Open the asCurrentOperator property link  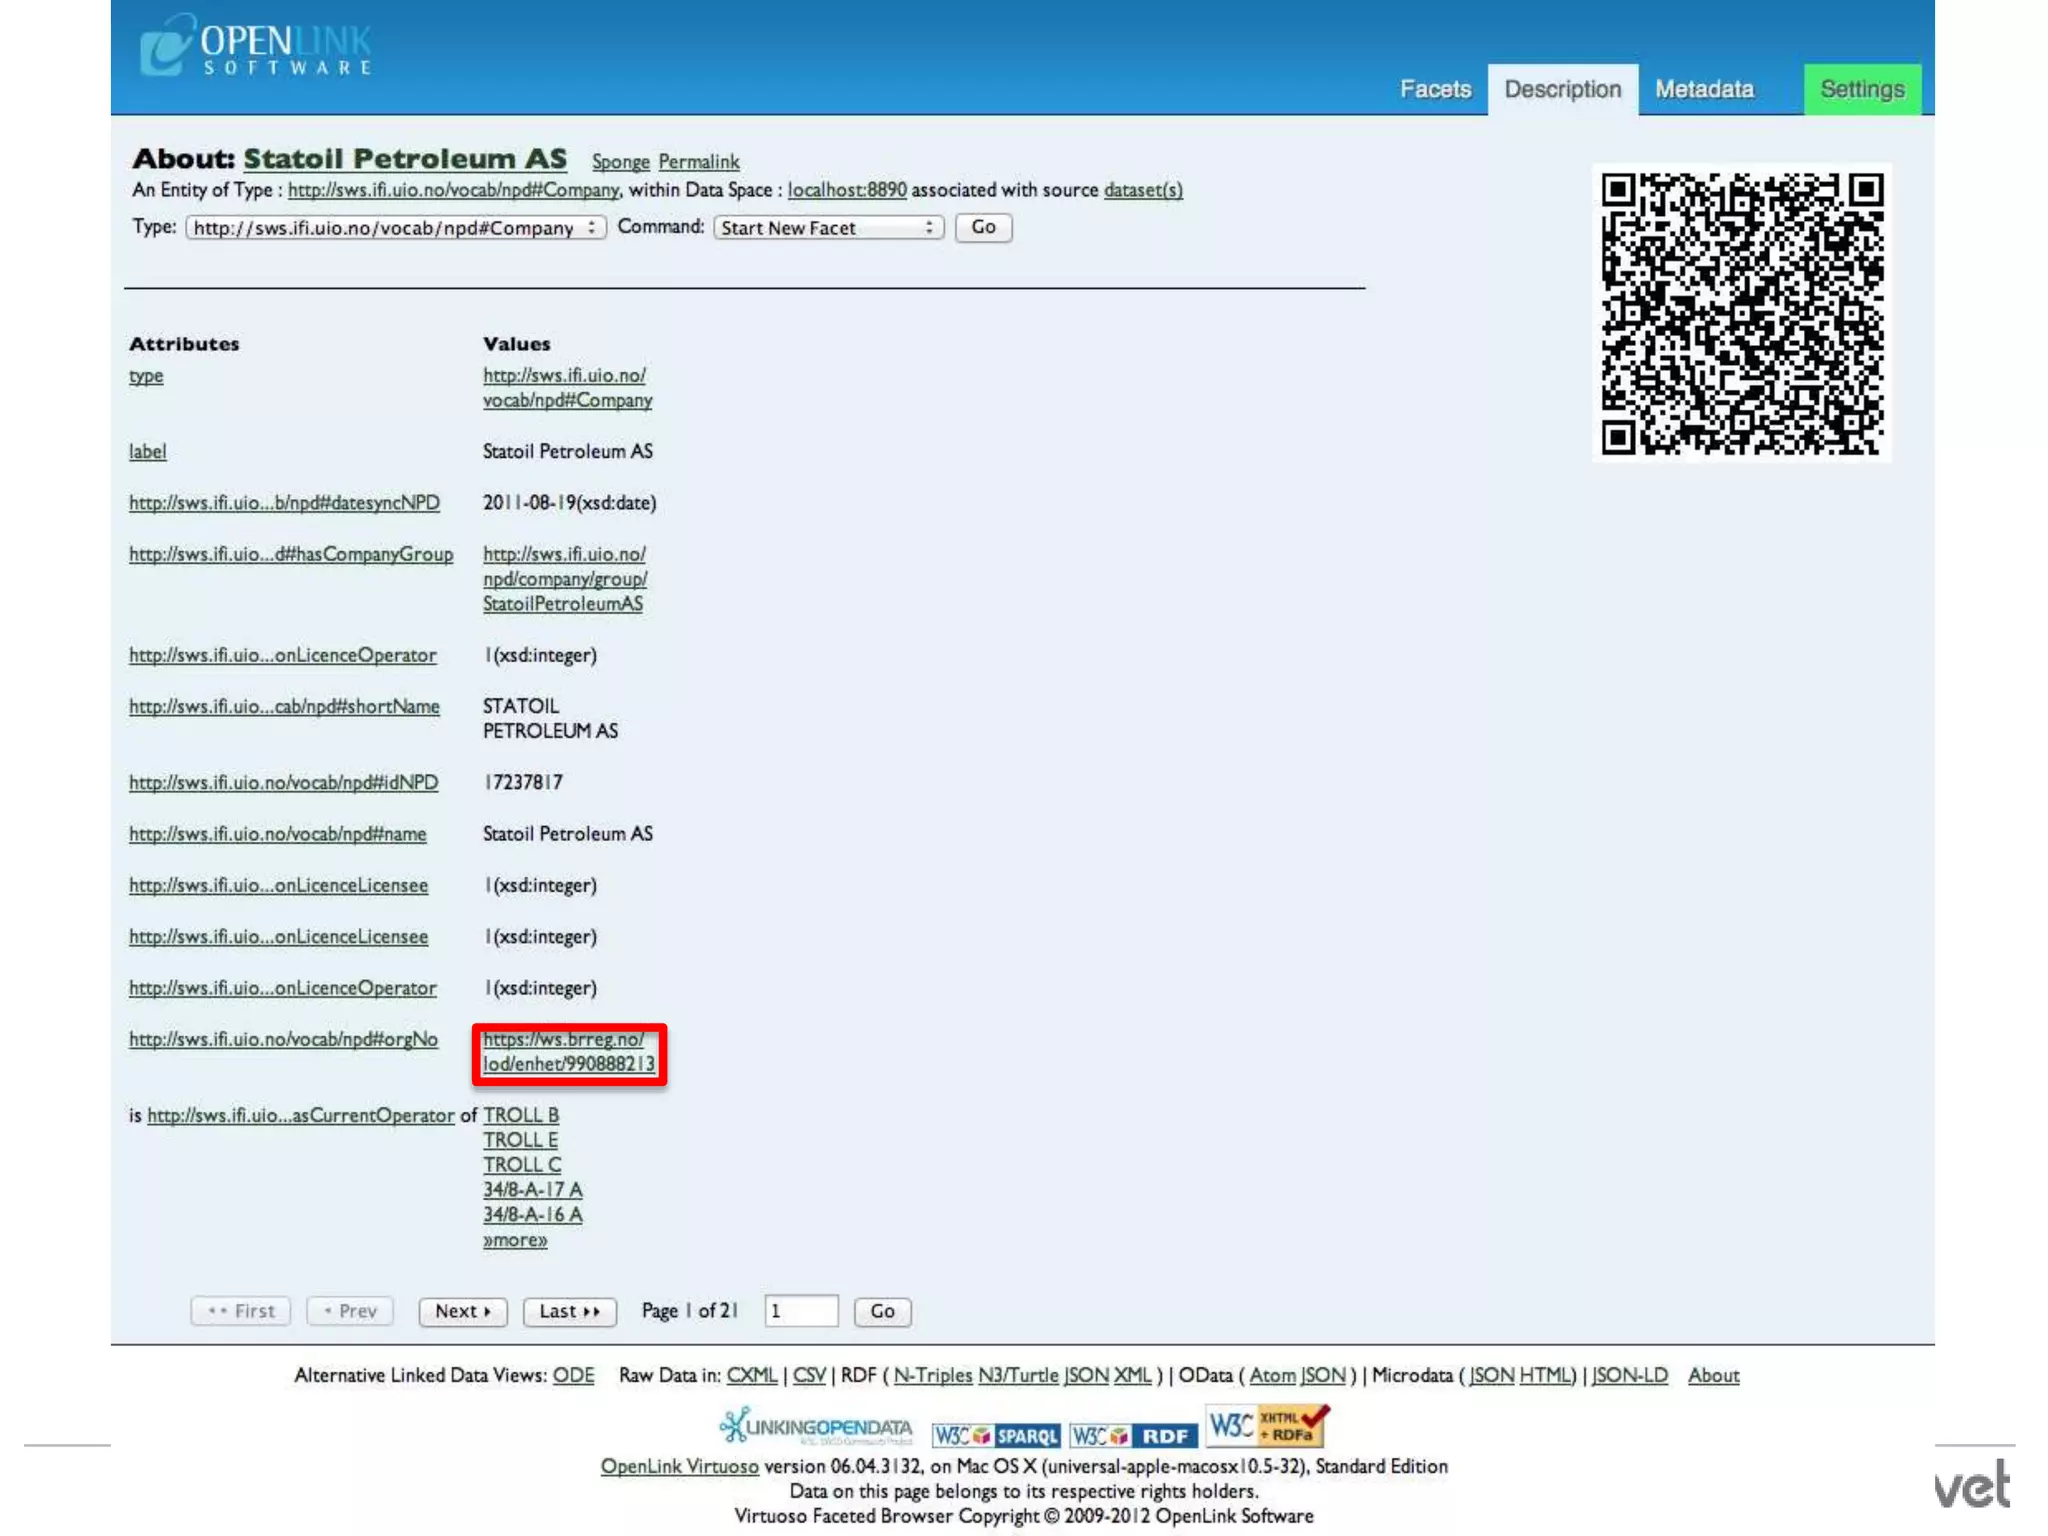[x=300, y=1116]
